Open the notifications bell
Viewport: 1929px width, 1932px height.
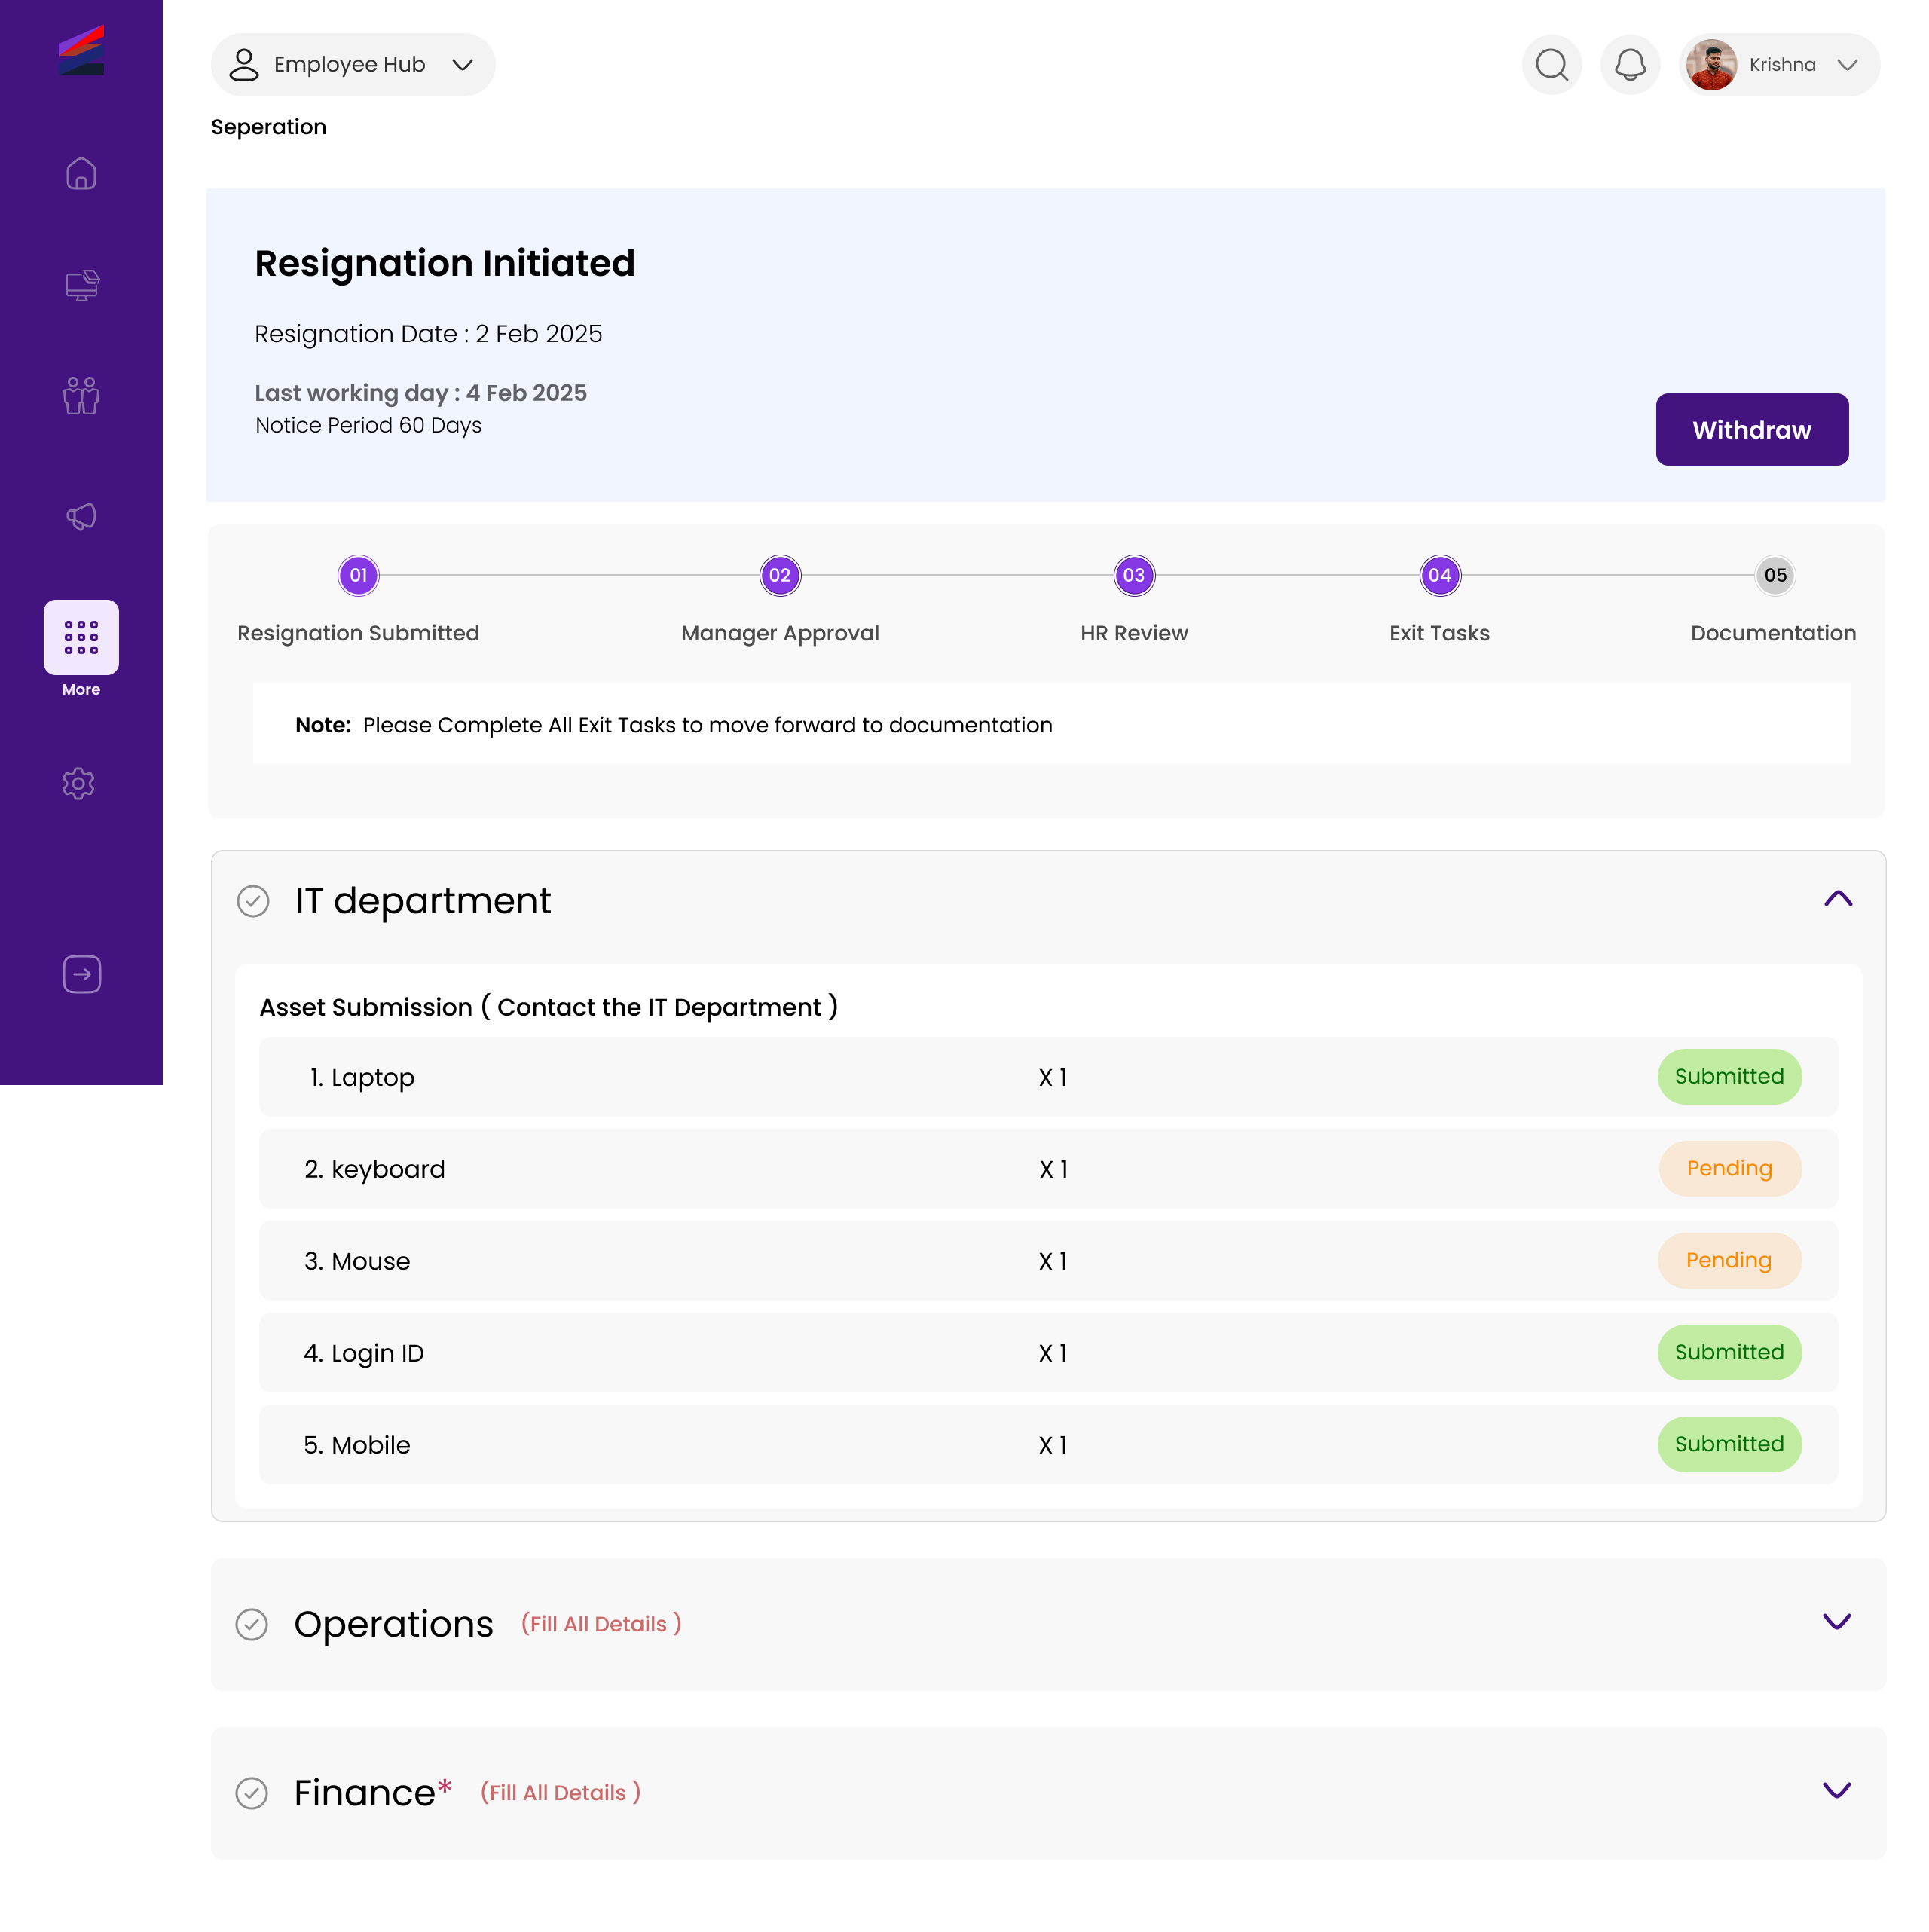[1630, 65]
